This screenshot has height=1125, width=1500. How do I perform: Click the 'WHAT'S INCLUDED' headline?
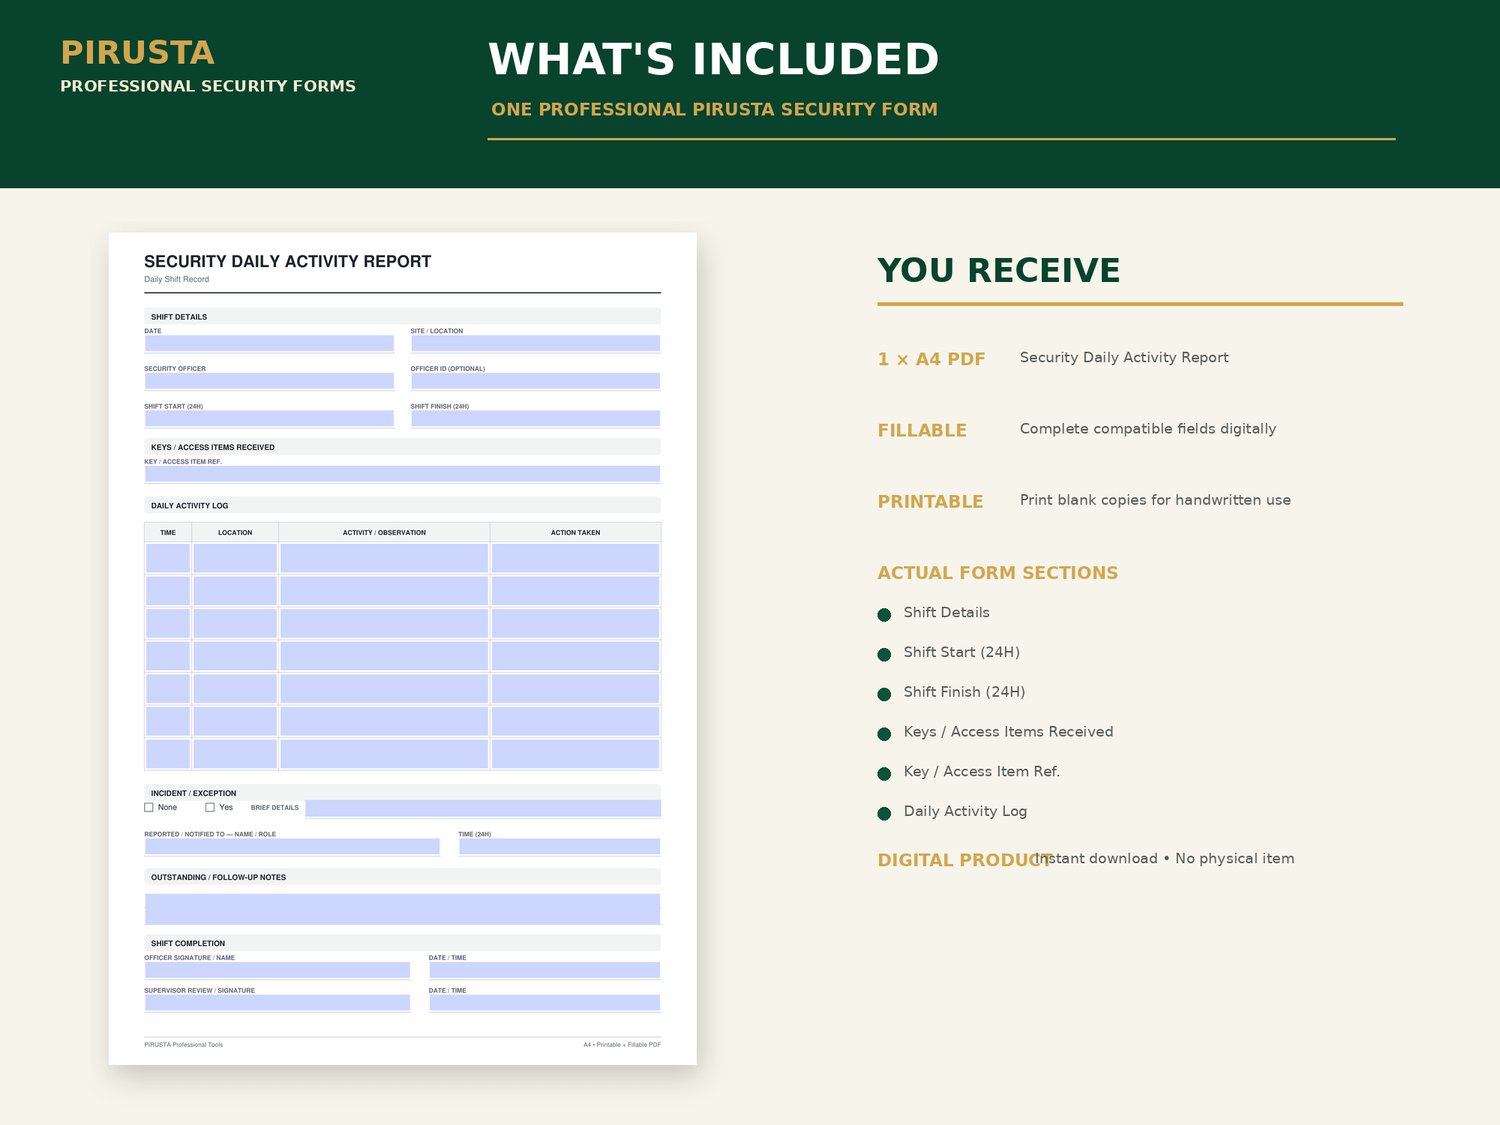[713, 59]
